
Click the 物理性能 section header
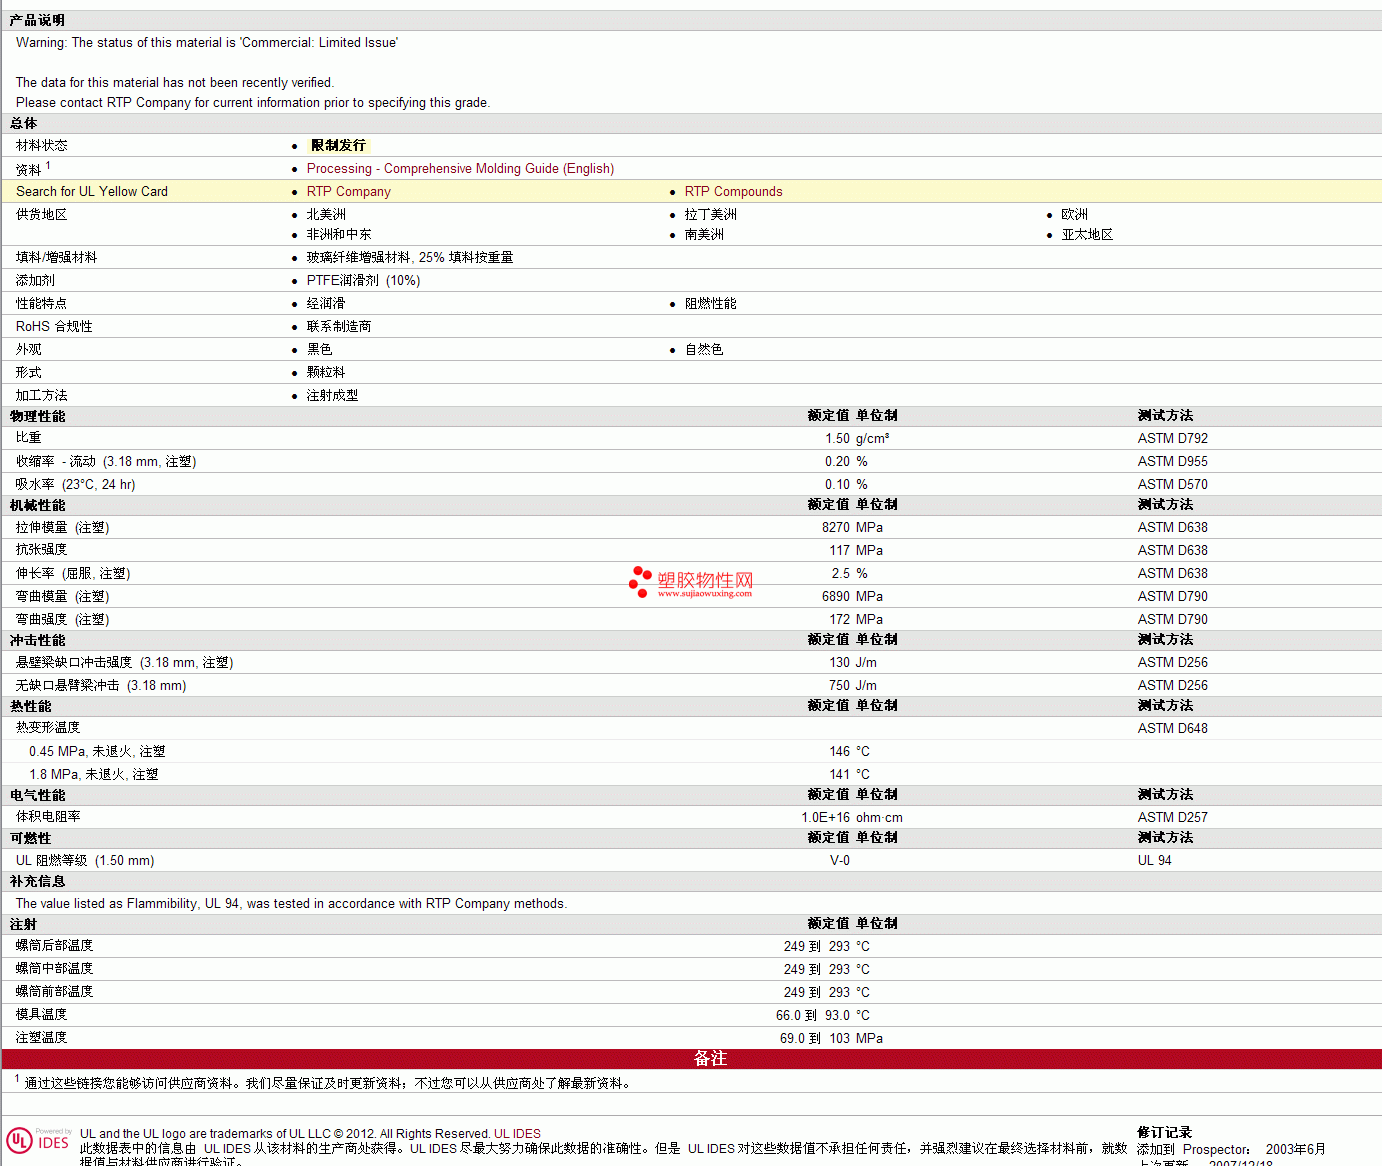[37, 417]
